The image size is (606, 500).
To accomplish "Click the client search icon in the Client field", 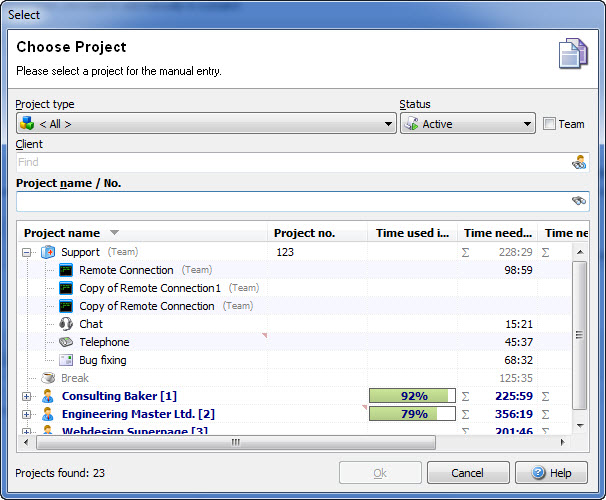I will pyautogui.click(x=579, y=162).
